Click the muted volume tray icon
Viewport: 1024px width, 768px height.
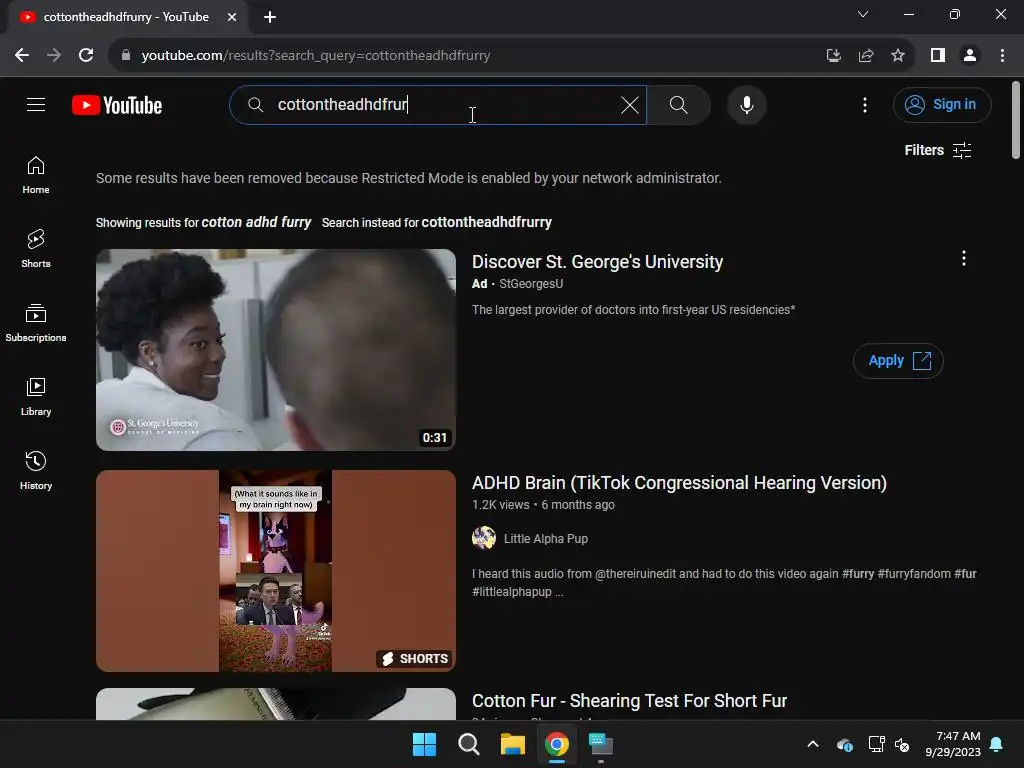coord(903,744)
